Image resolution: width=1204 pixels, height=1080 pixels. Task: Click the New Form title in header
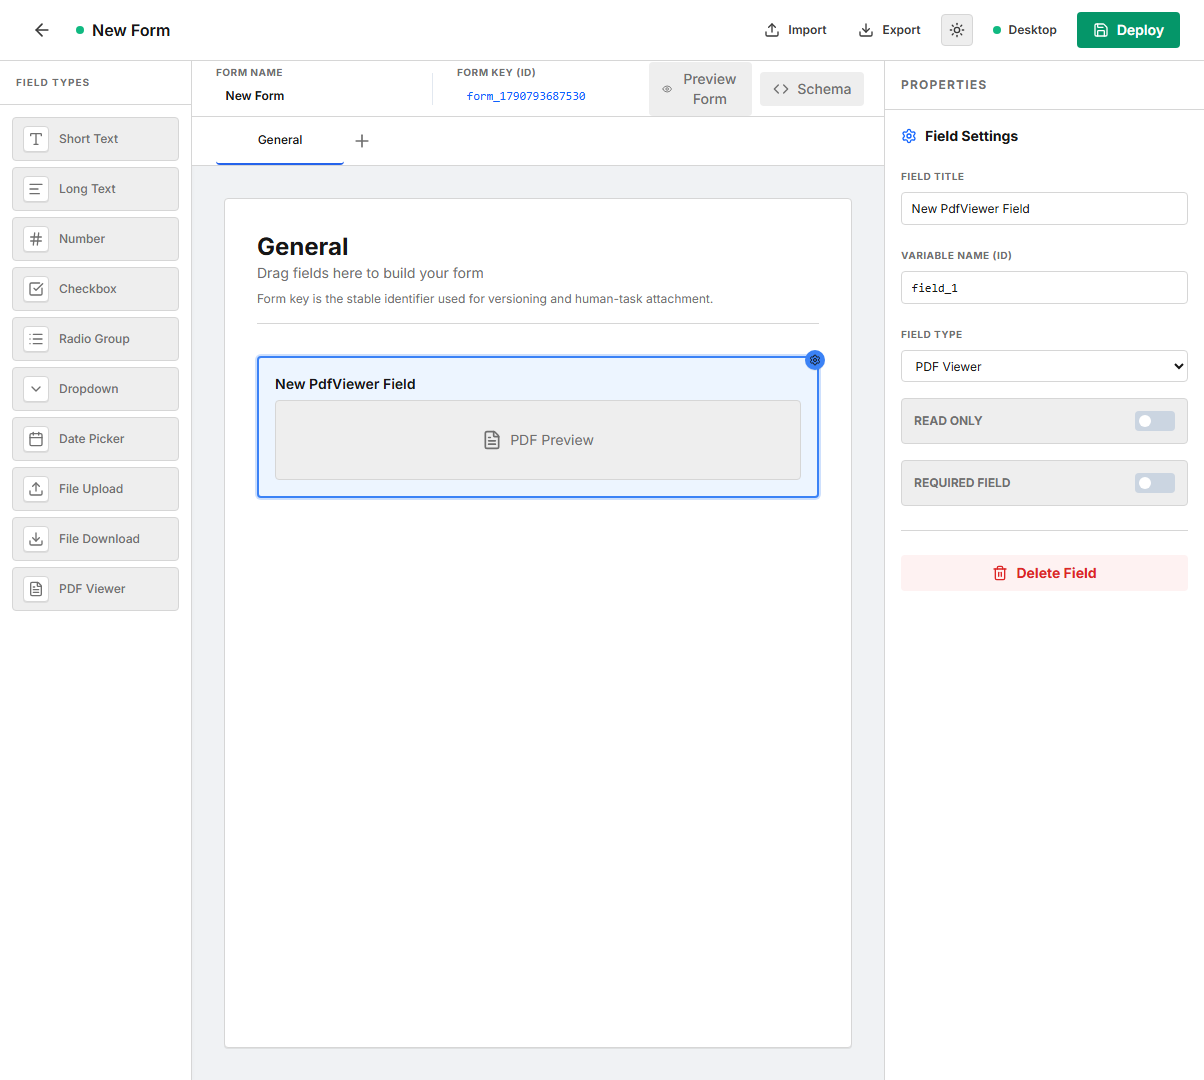[131, 30]
